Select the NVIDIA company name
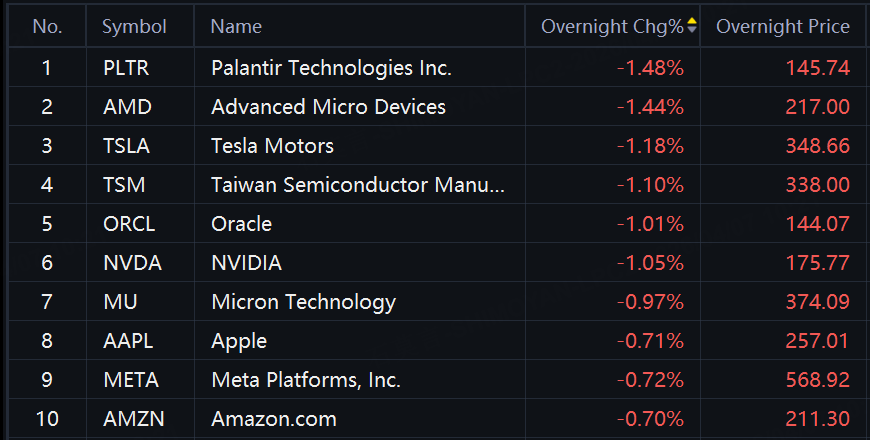This screenshot has height=440, width=870. pos(246,263)
